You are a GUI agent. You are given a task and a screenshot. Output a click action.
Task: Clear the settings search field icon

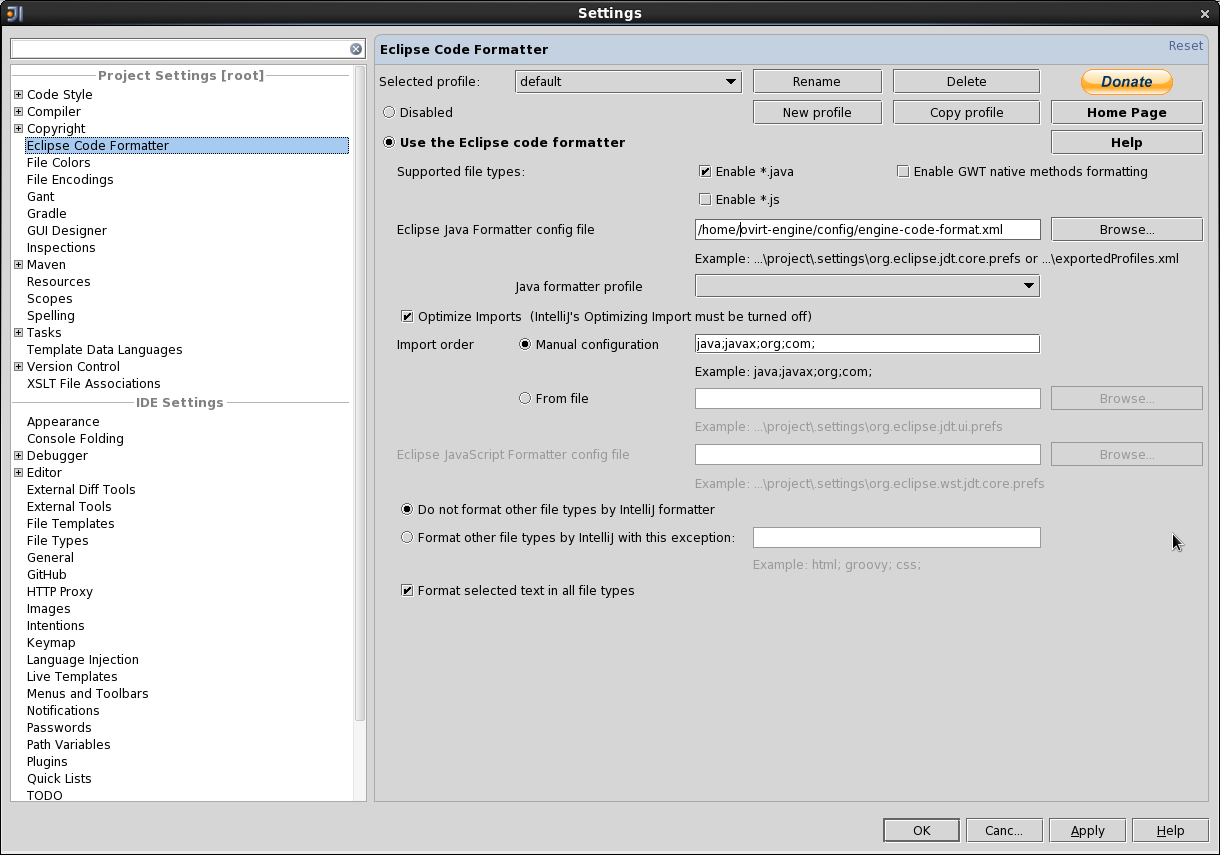(356, 49)
